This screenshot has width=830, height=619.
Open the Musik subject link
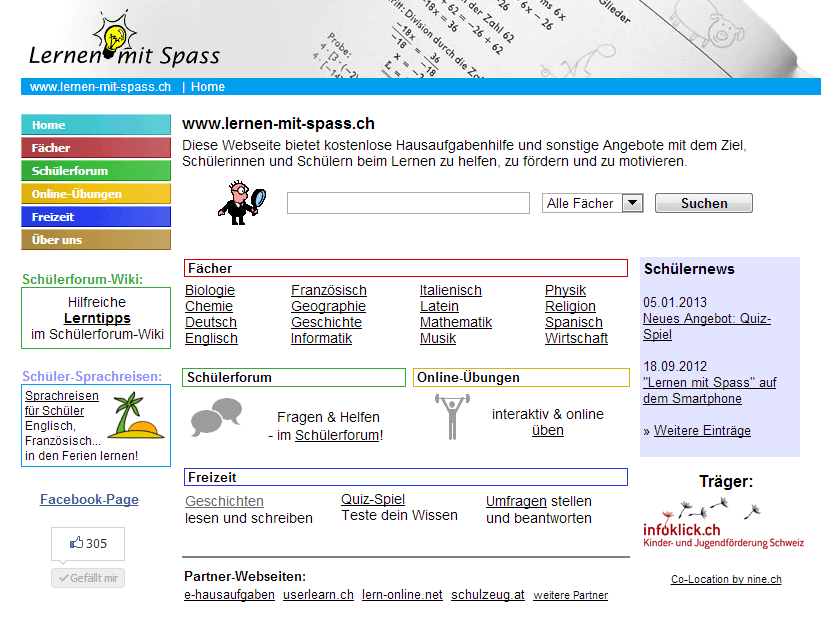click(x=438, y=338)
